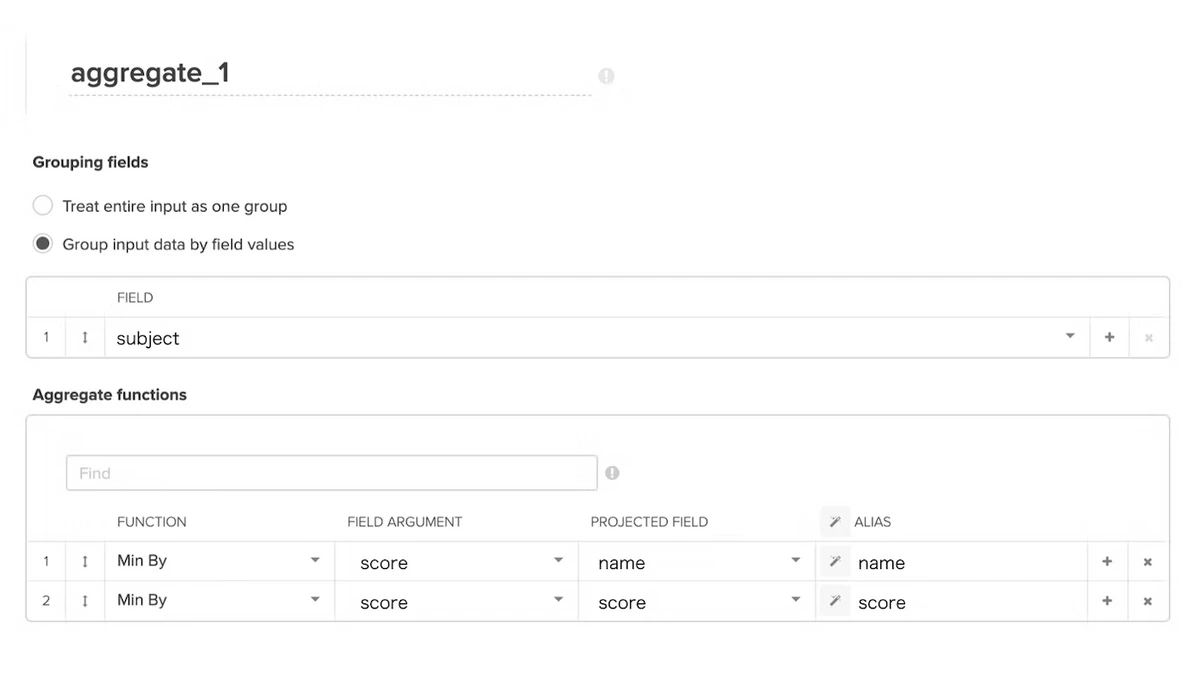Click the alias input containing name
Image resolution: width=1200 pixels, height=682 pixels.
click(x=967, y=563)
